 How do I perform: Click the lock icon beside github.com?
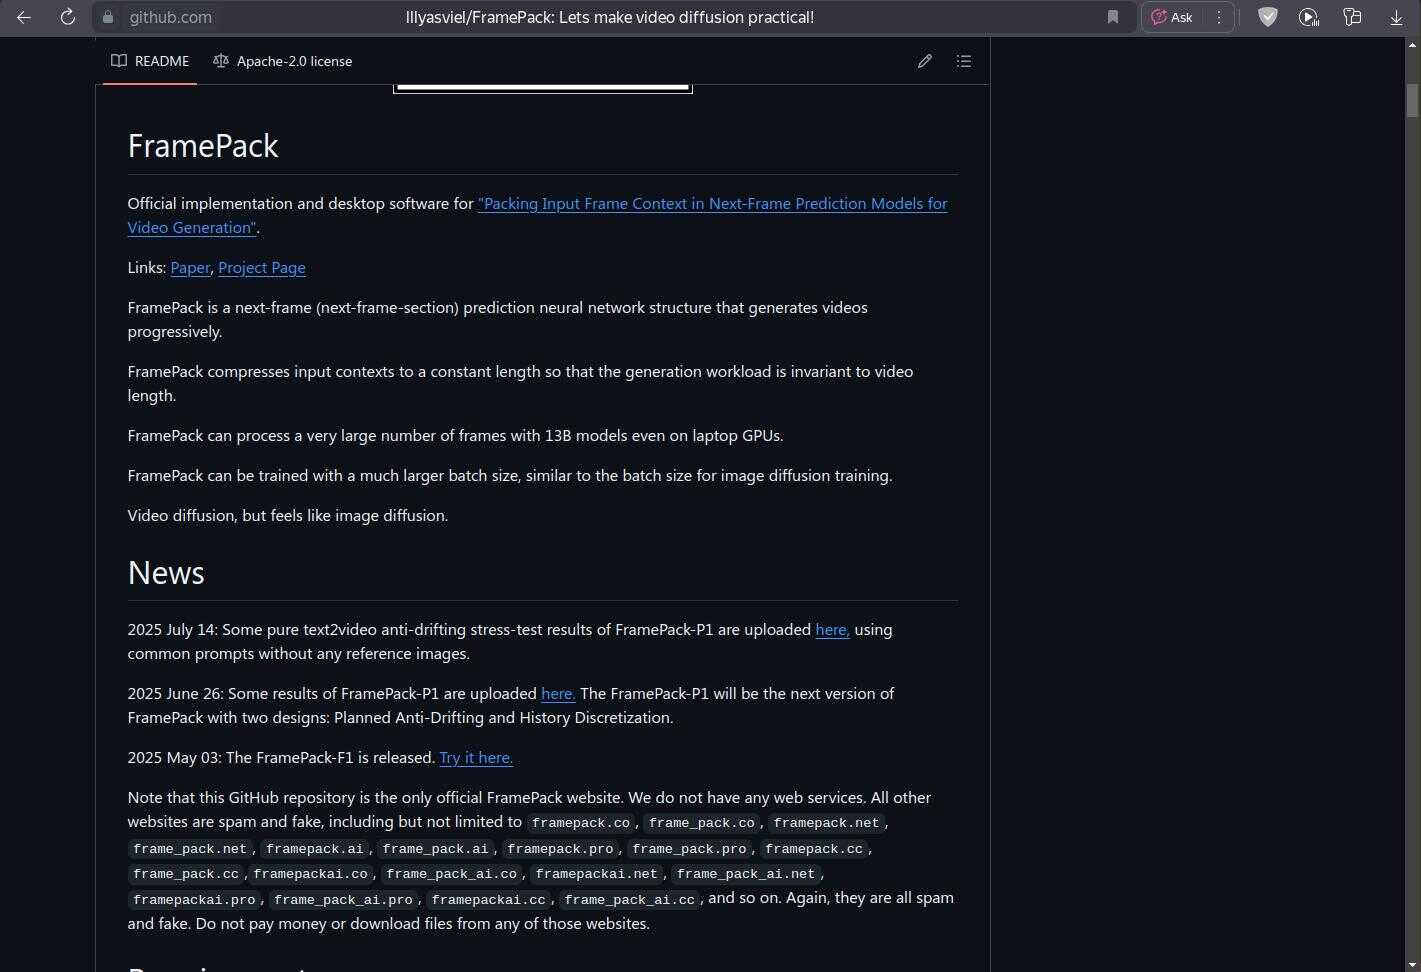pyautogui.click(x=109, y=17)
